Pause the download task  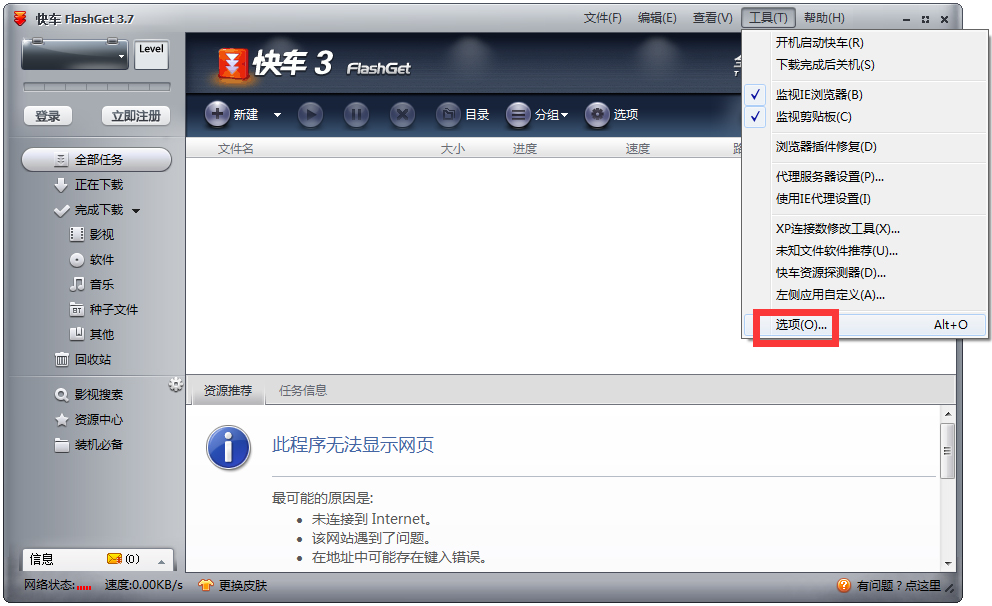[356, 114]
